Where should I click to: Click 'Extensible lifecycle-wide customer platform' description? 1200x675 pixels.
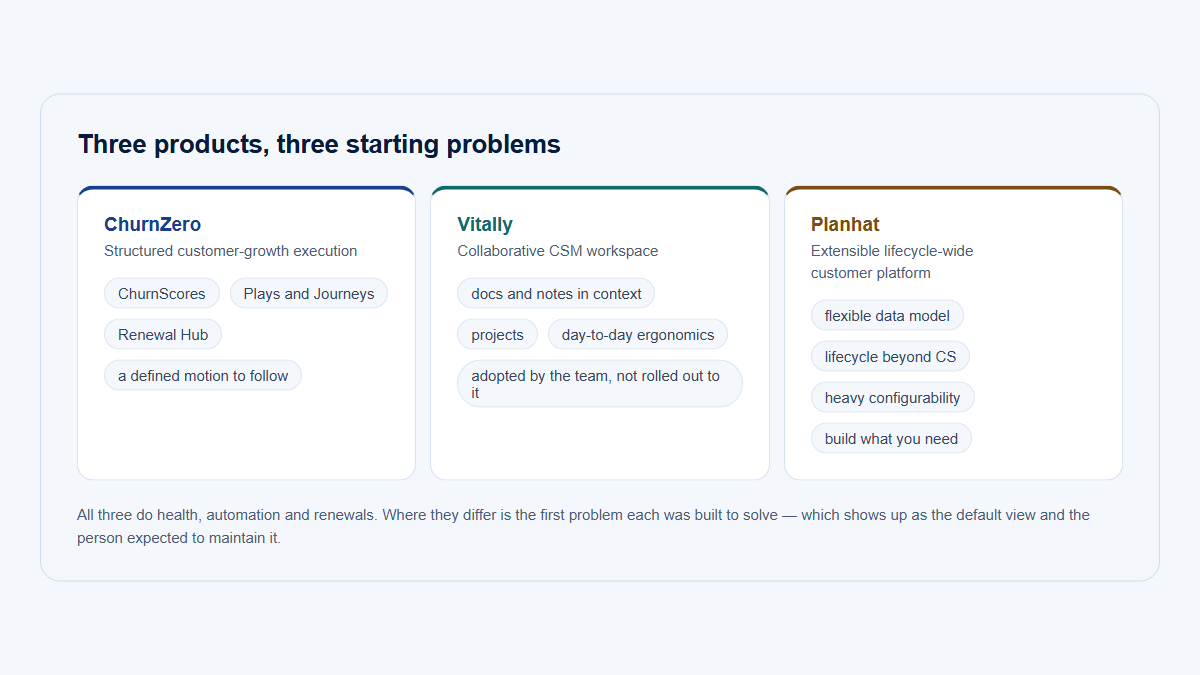click(x=892, y=262)
